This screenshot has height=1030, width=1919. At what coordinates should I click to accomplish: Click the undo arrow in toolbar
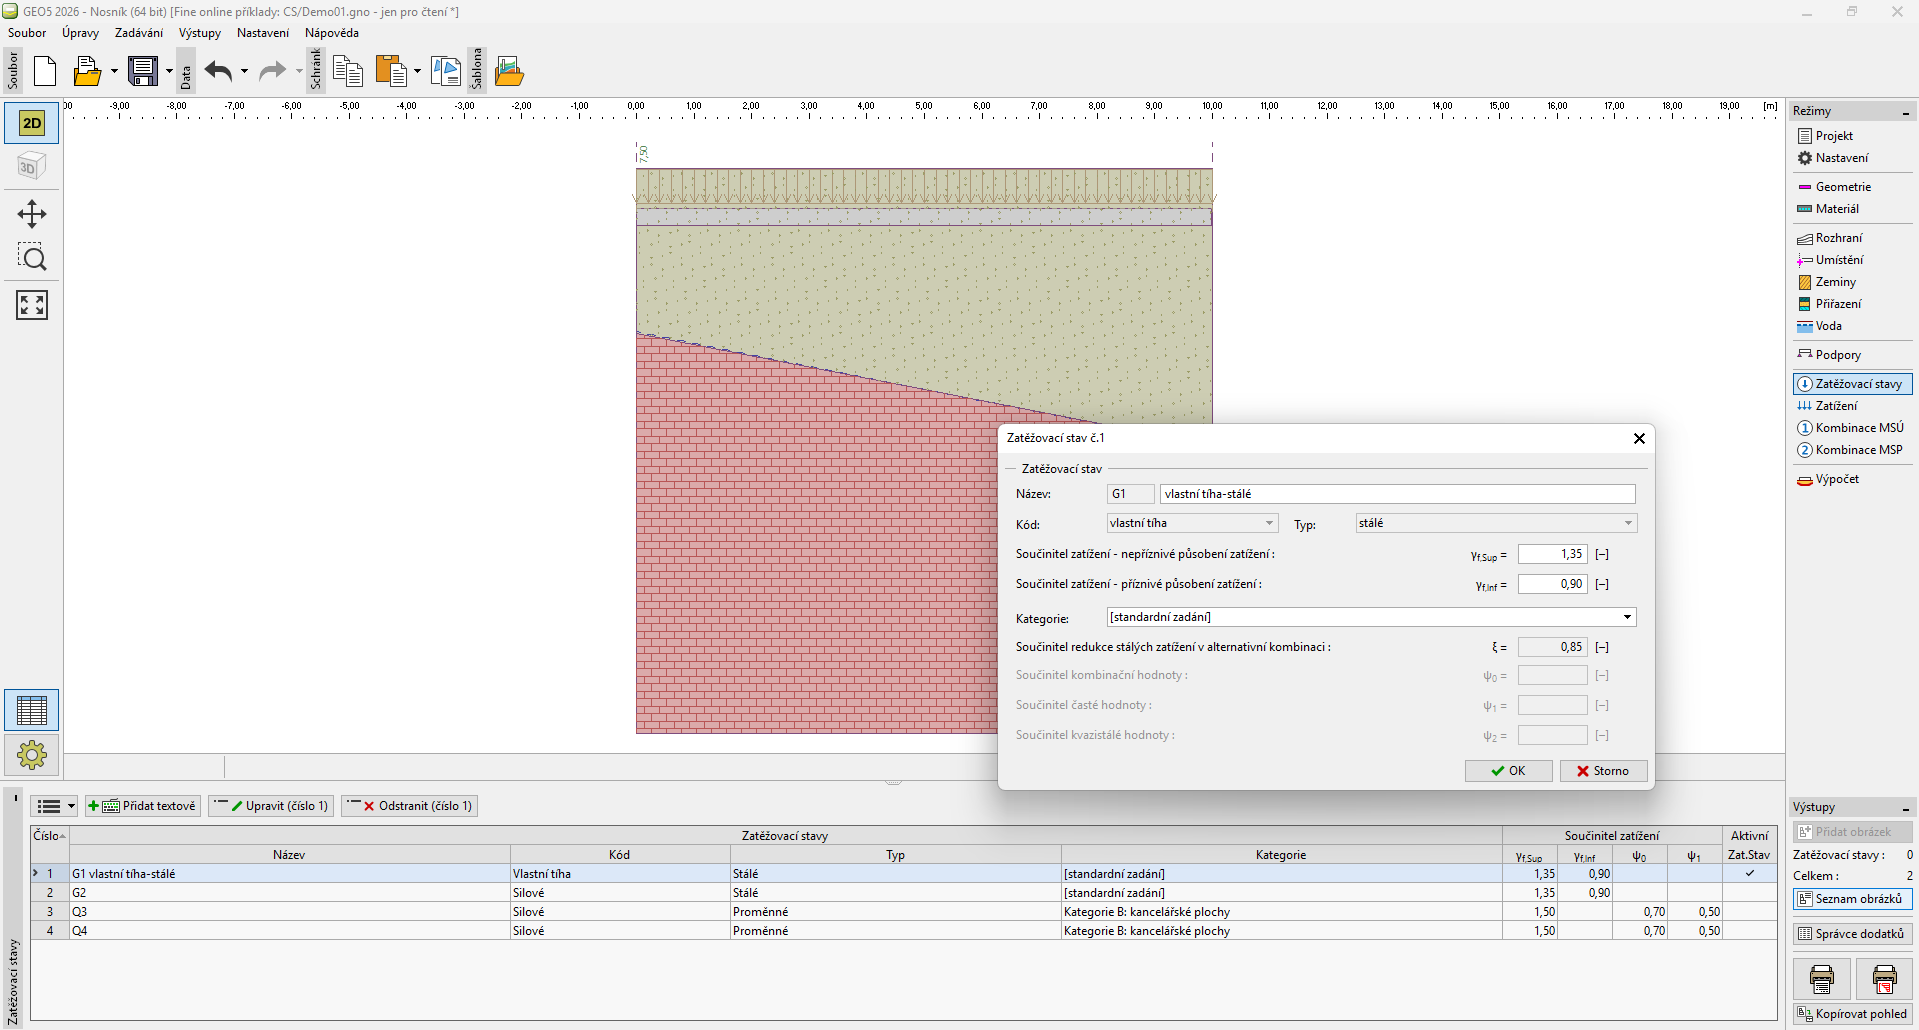point(218,71)
